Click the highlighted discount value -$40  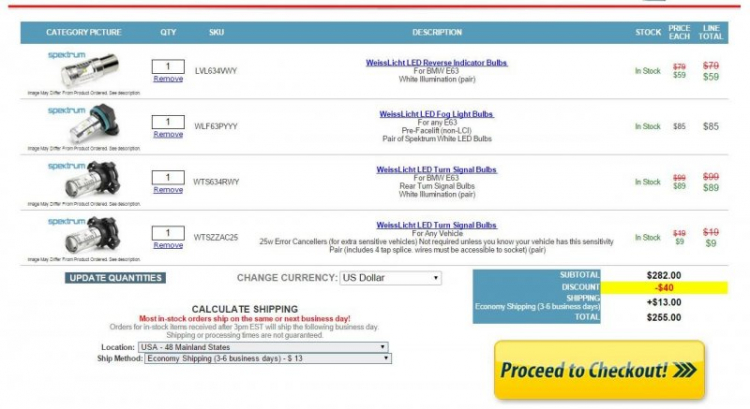(664, 287)
